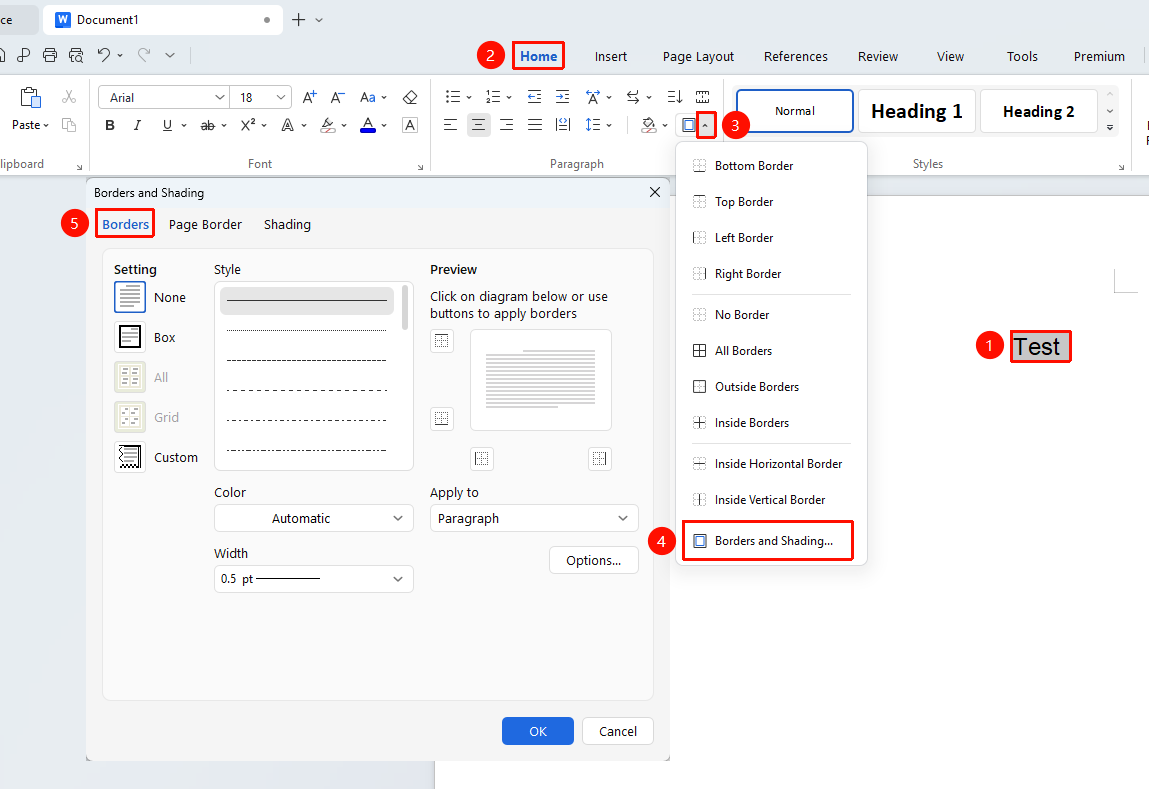Open border Options... in the dialog

click(594, 560)
